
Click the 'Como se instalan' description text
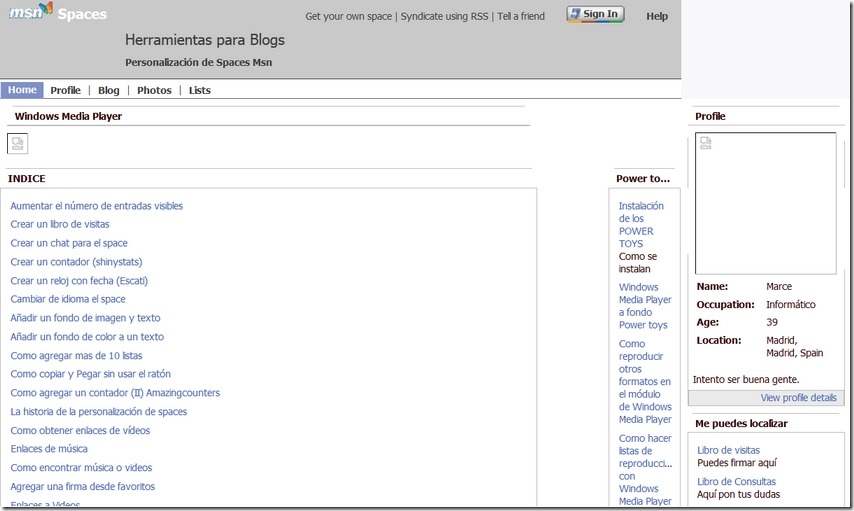tap(638, 263)
